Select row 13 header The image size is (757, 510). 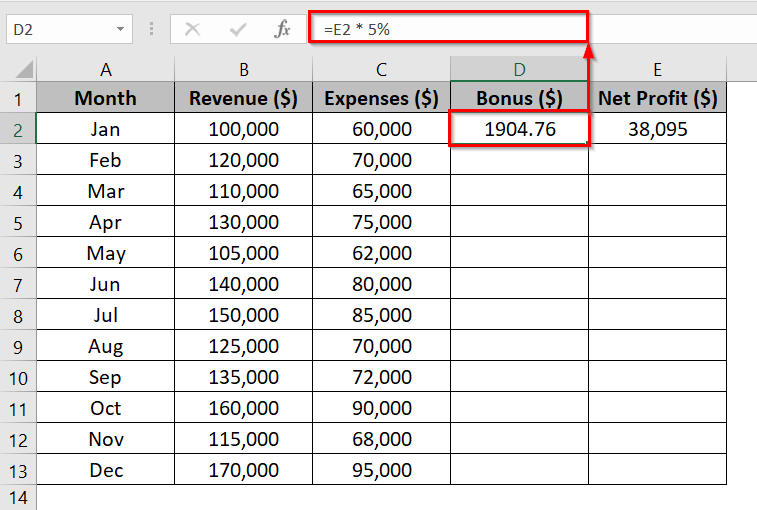point(18,471)
